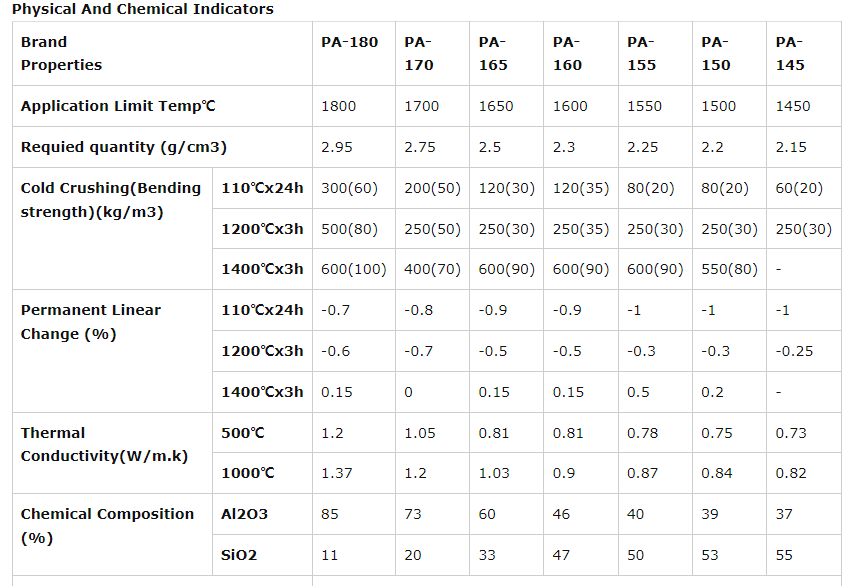Image resolution: width=855 pixels, height=586 pixels.
Task: Click the Requied quantity (g/cm3) row label
Action: coord(123,147)
